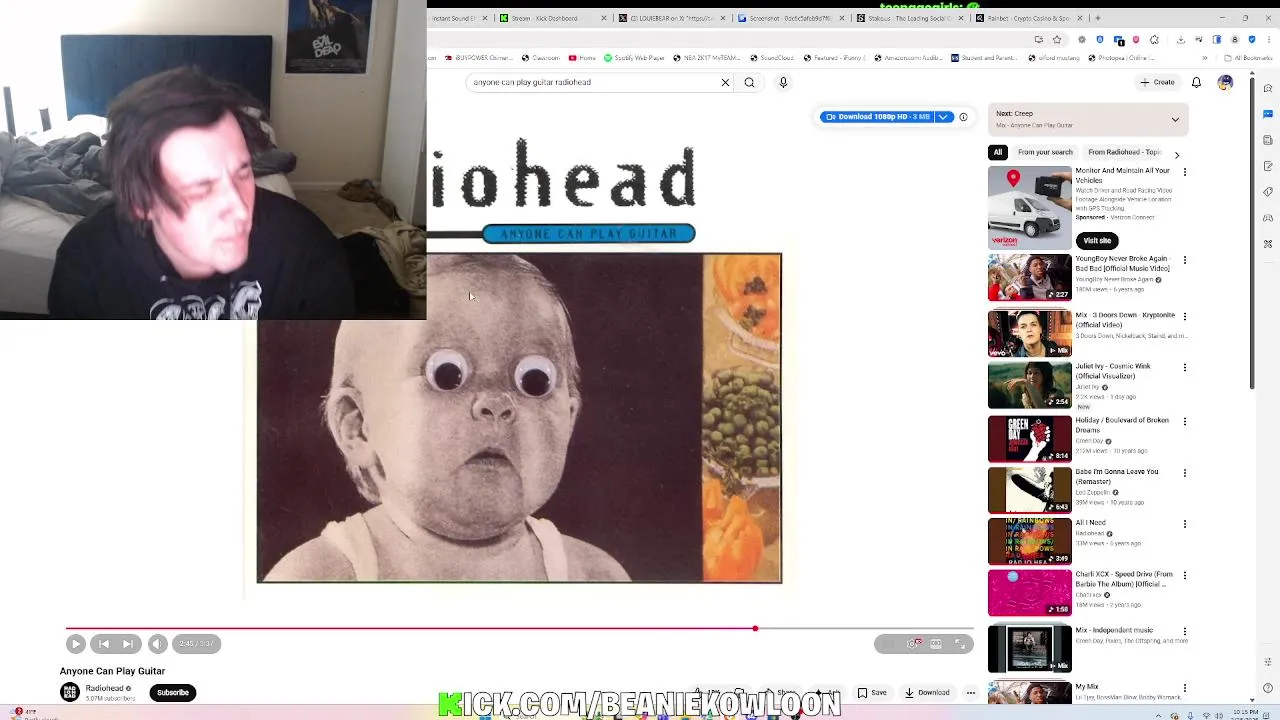Start voice search with microphone icon

(783, 82)
